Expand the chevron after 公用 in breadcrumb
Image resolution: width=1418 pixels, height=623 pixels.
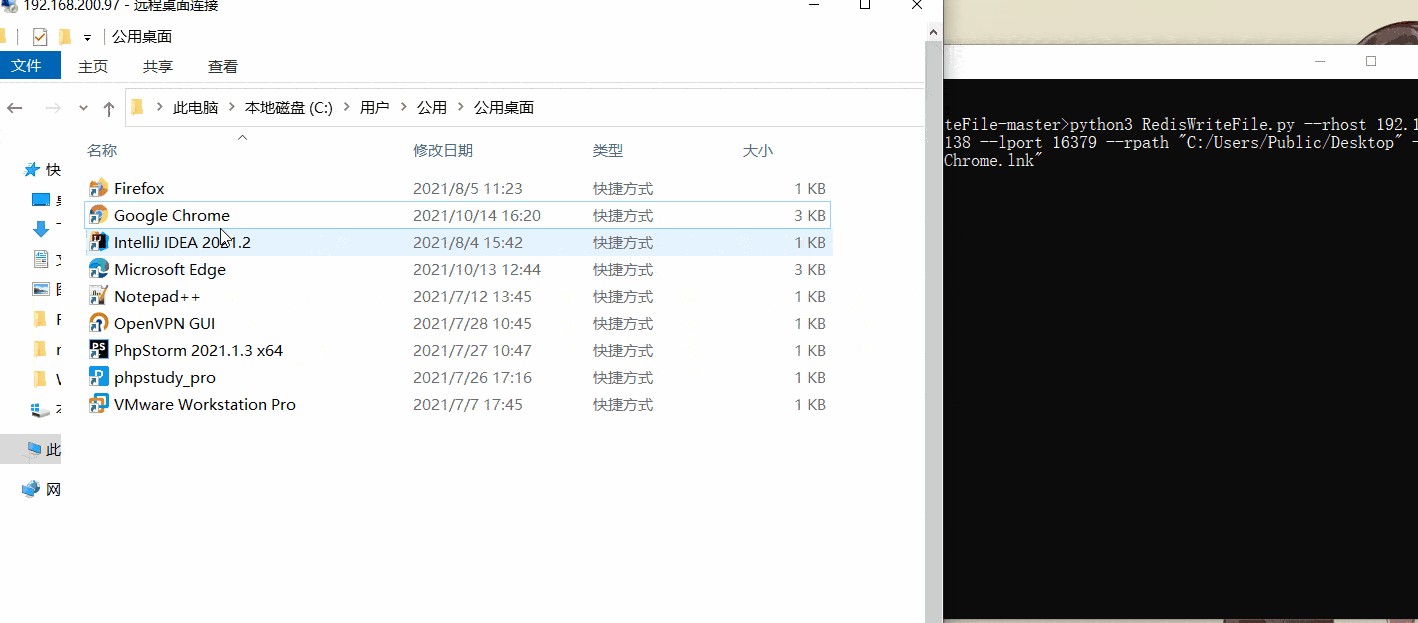coord(461,107)
